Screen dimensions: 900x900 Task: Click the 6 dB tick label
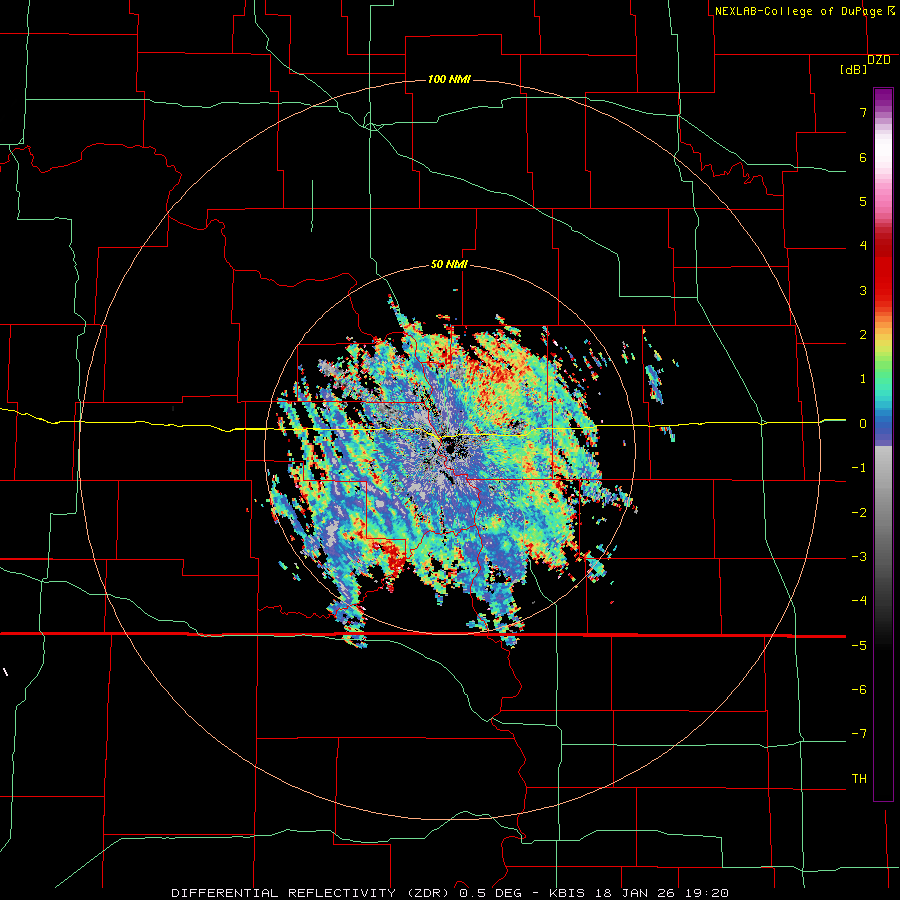[863, 157]
